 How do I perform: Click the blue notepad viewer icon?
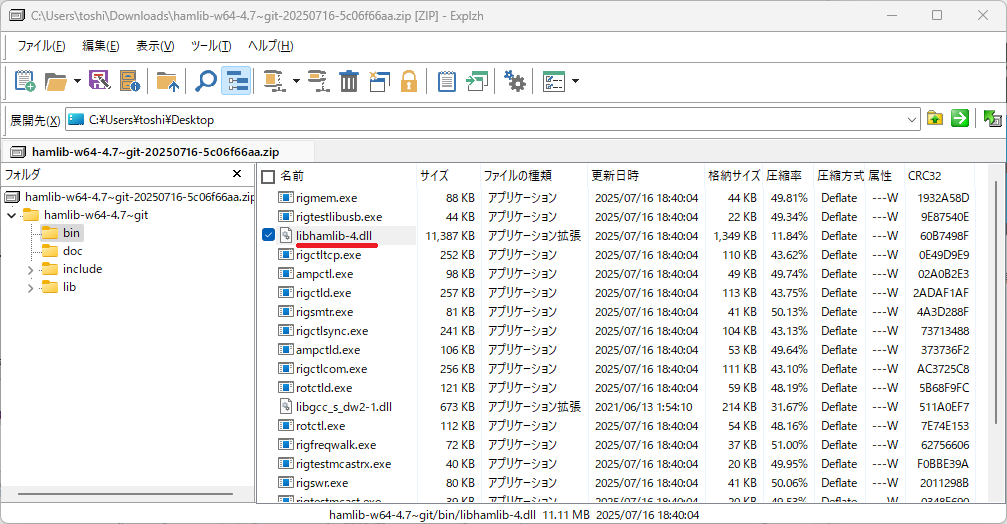(446, 81)
